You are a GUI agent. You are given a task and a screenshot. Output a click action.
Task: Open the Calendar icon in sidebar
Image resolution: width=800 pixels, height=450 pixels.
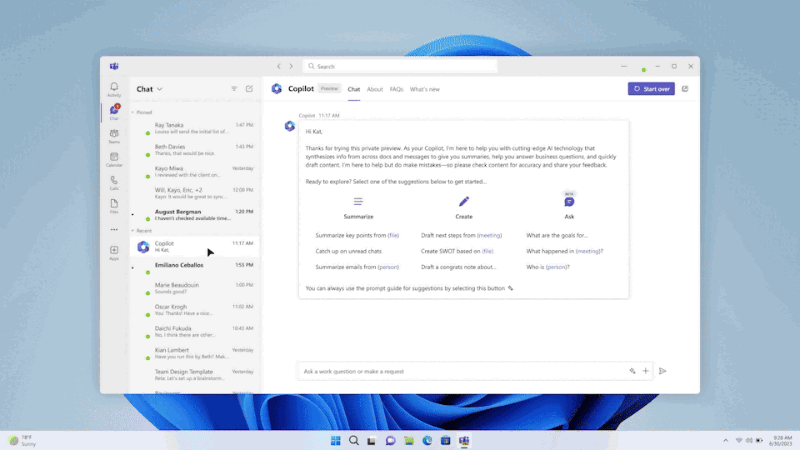pyautogui.click(x=114, y=157)
